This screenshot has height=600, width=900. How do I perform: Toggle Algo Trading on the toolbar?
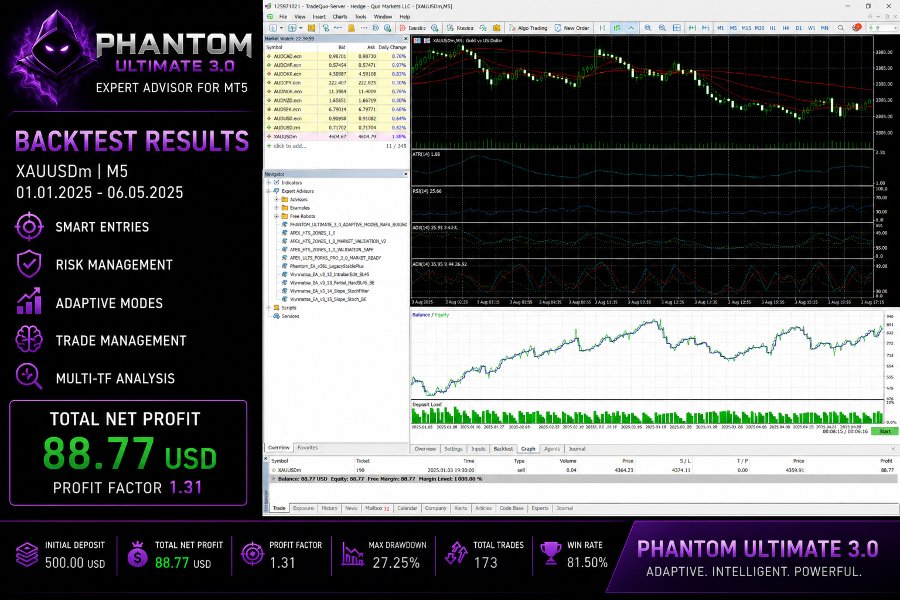527,28
